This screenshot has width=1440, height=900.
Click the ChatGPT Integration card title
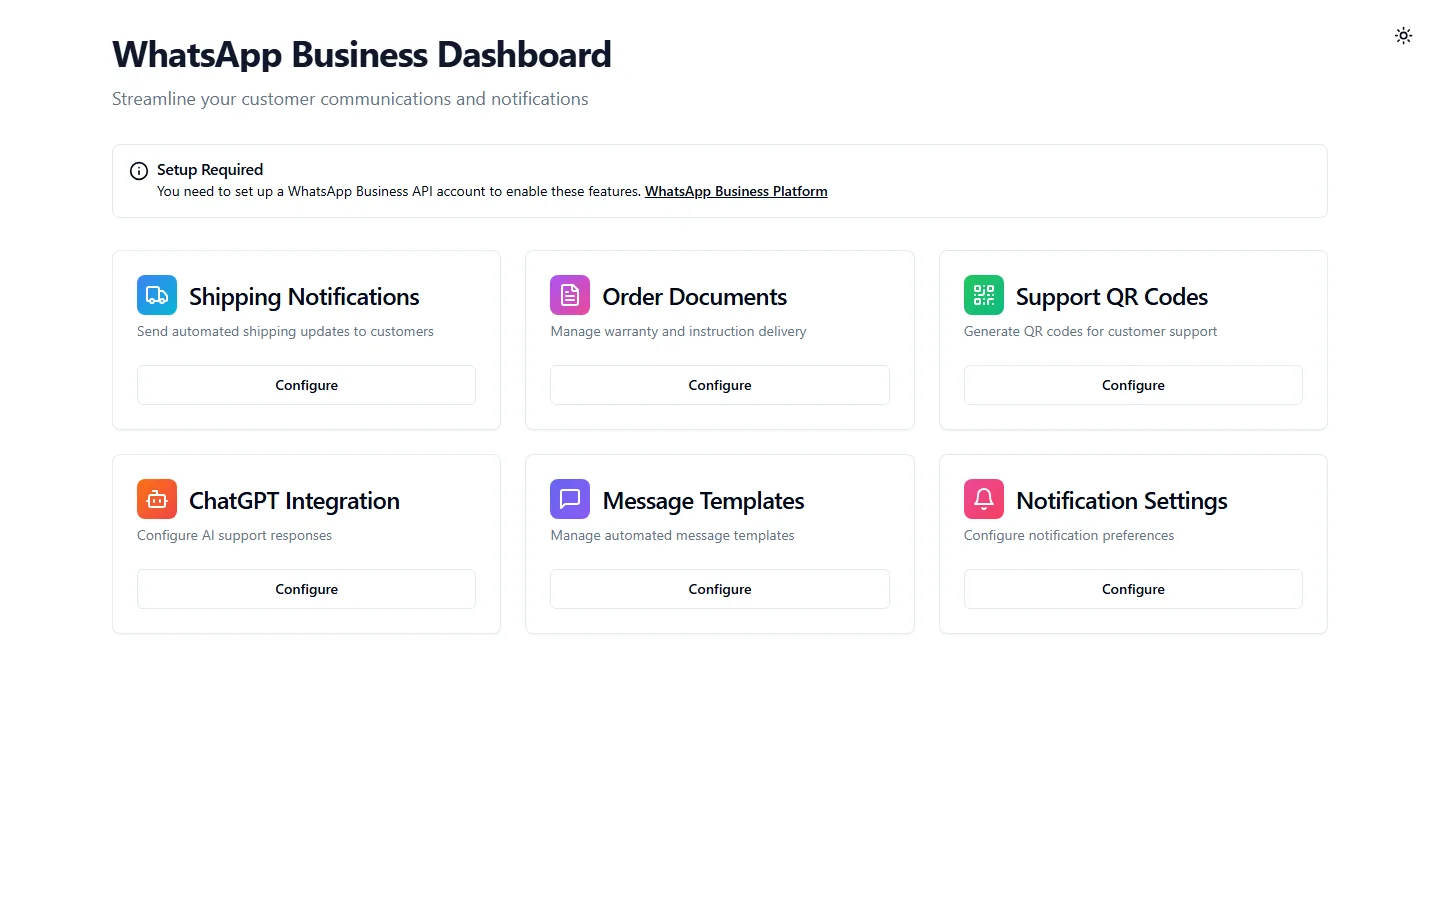[x=294, y=501]
